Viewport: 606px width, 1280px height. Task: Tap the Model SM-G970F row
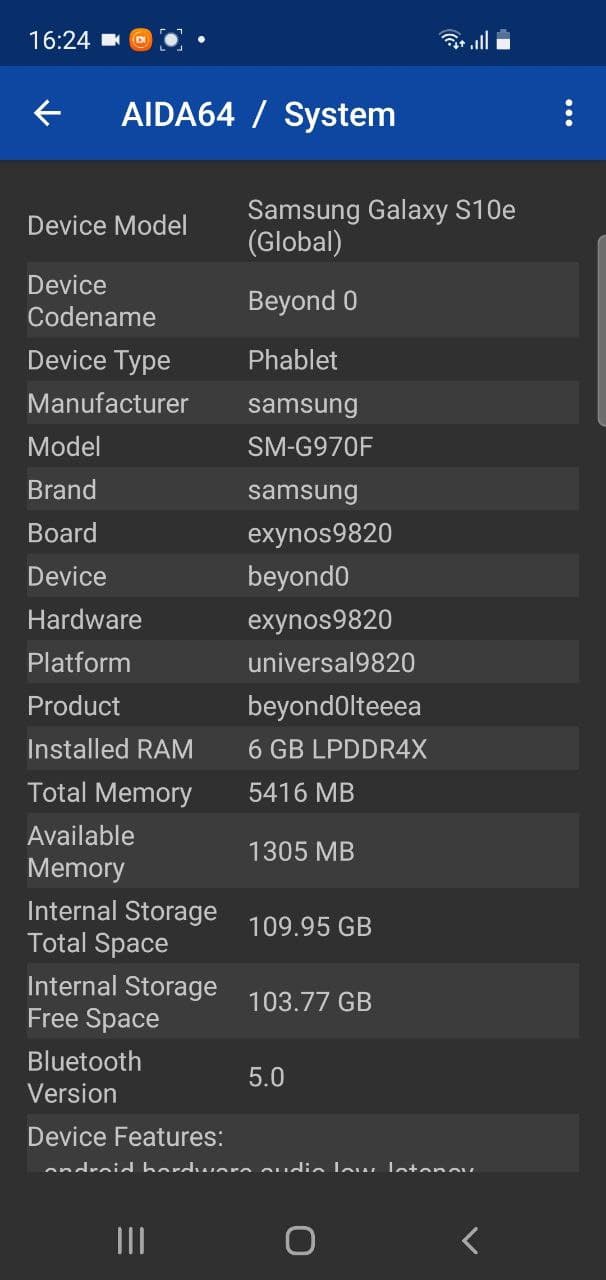(302, 447)
